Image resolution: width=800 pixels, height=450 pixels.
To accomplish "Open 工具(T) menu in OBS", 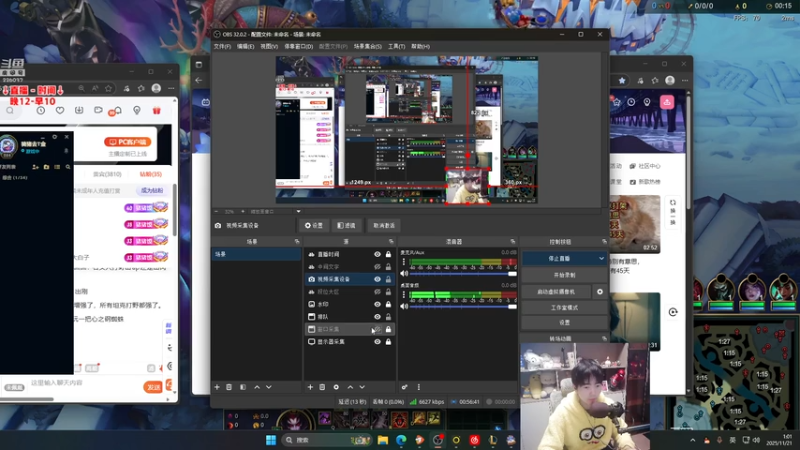I will [x=396, y=46].
